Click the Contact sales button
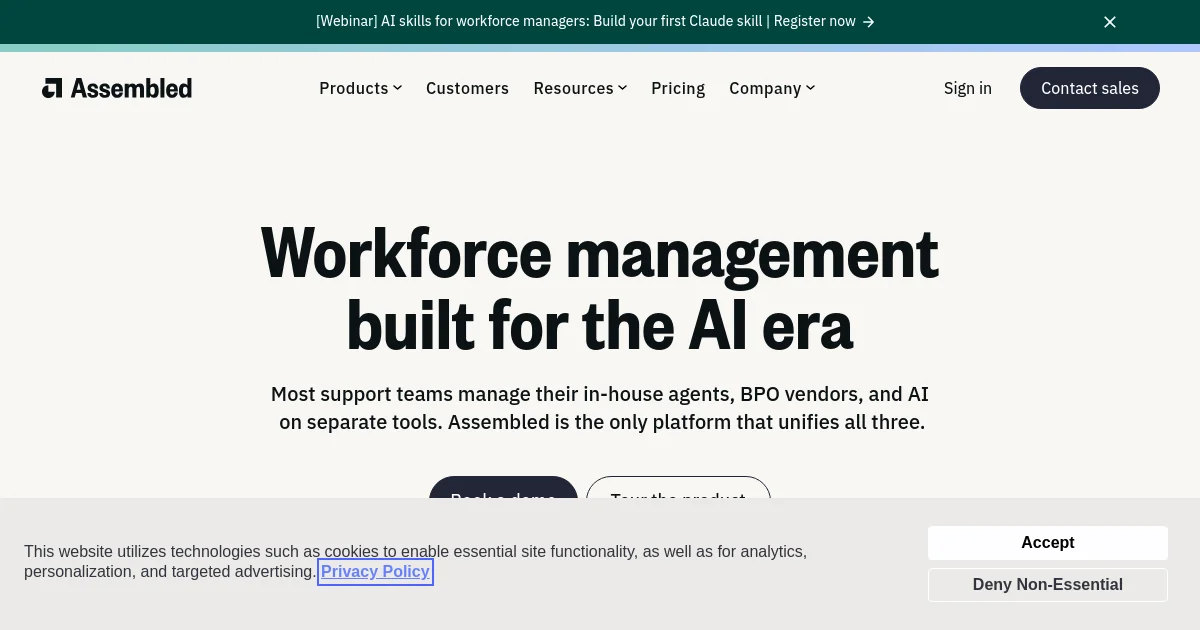This screenshot has width=1200, height=630. tap(1090, 88)
